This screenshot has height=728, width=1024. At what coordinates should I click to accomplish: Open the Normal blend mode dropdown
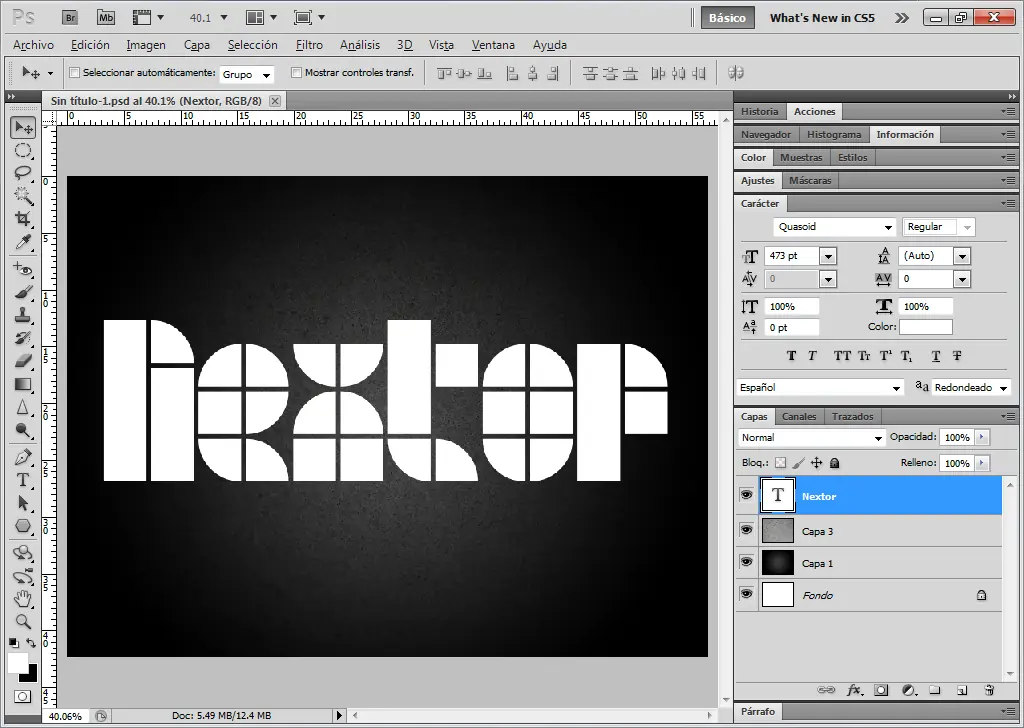pos(878,438)
